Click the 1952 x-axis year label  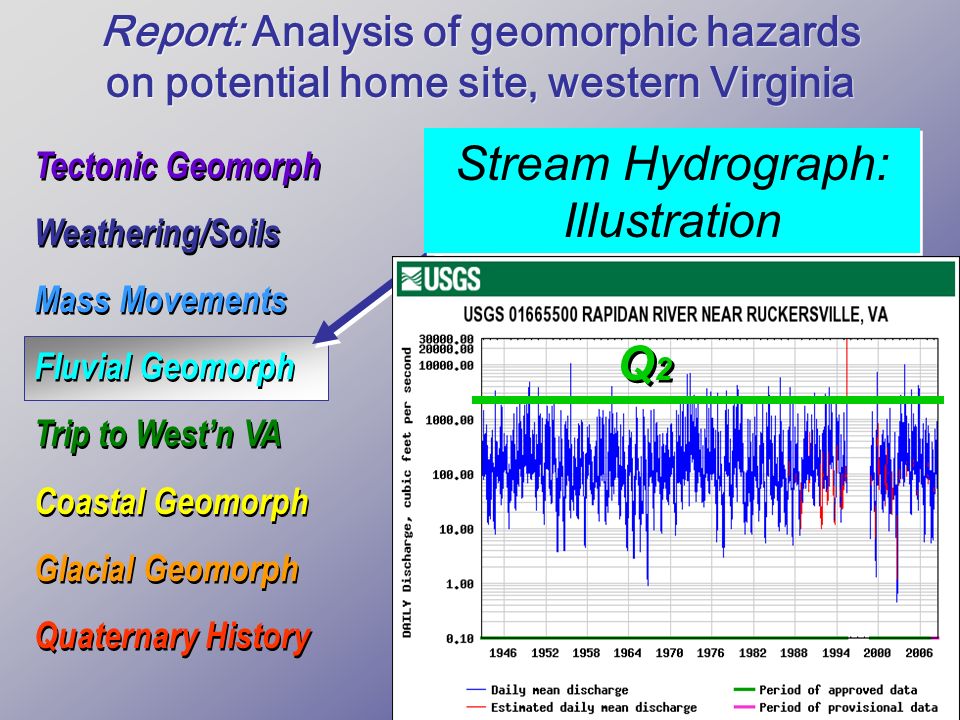(545, 653)
